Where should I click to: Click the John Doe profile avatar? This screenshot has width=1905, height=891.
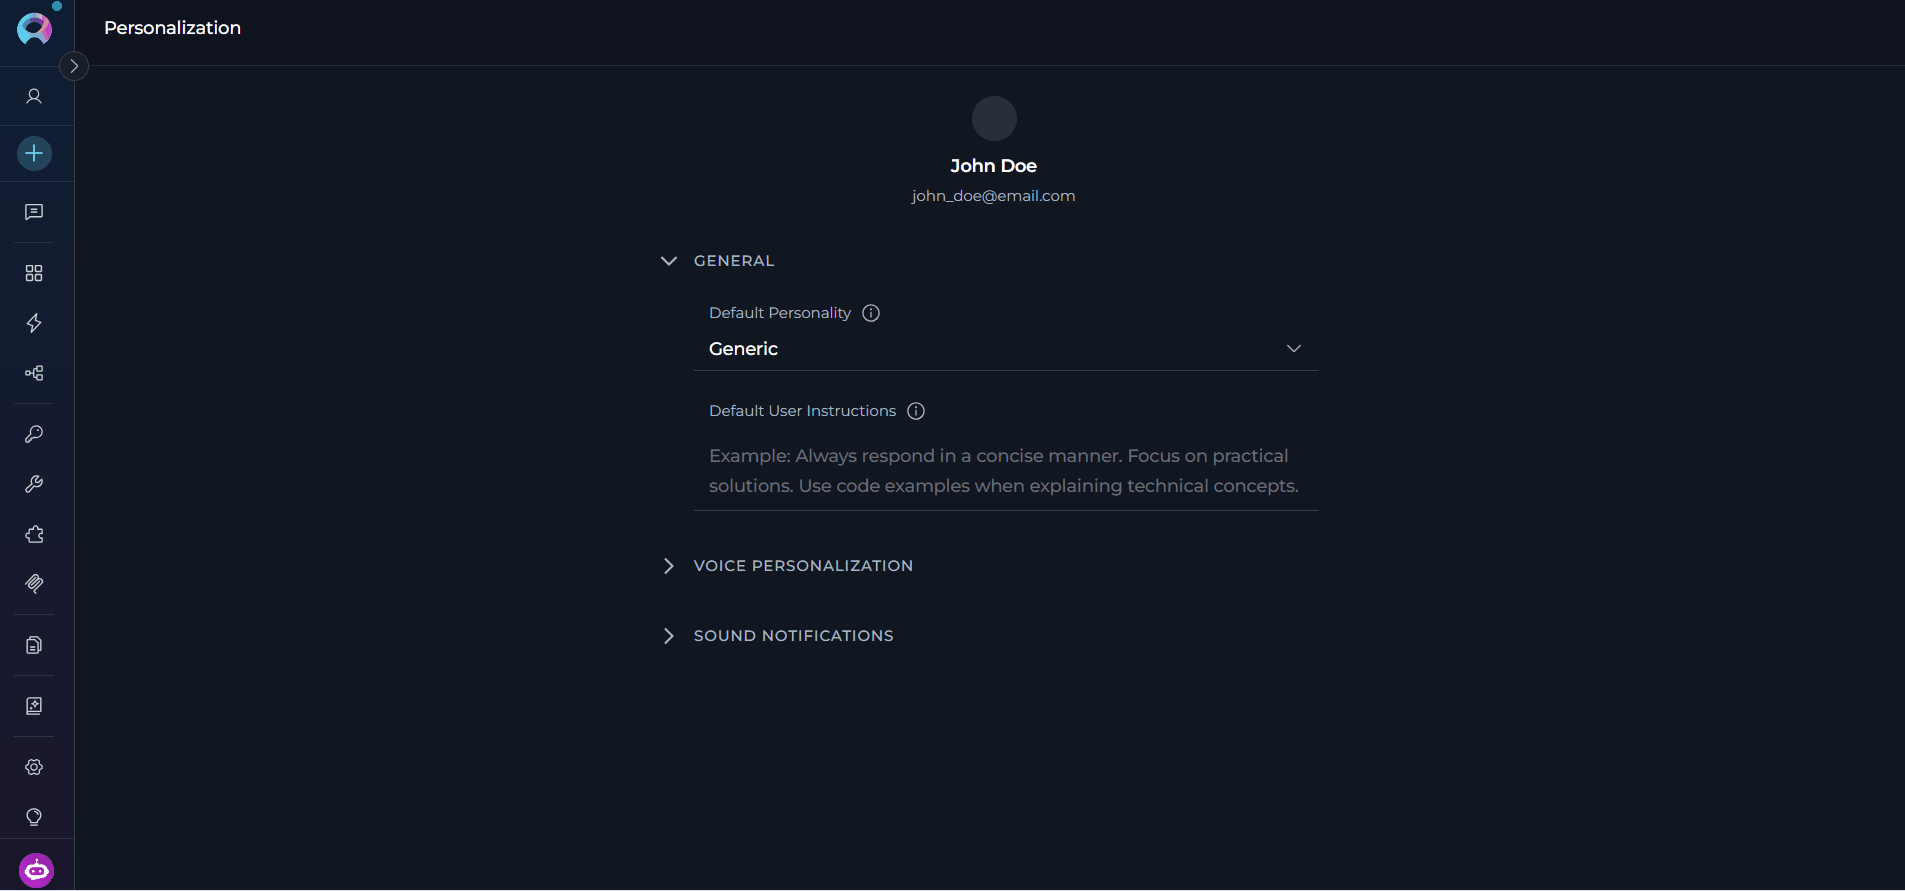pyautogui.click(x=994, y=119)
